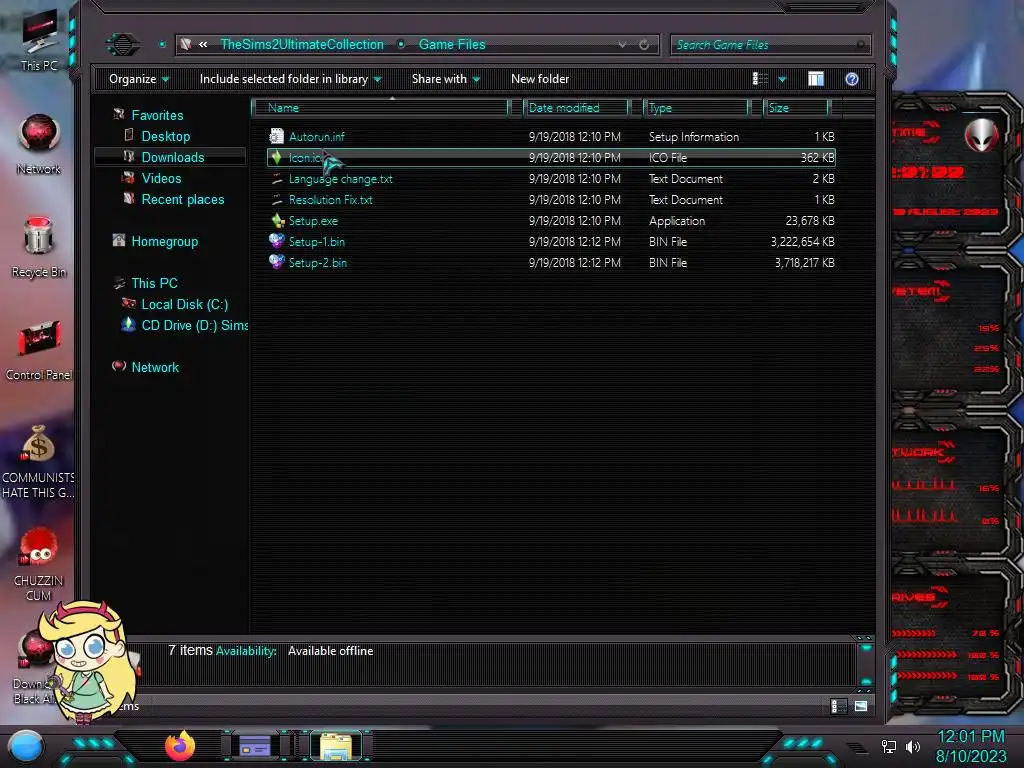Open the Recycle Bin desktop icon

tap(39, 247)
